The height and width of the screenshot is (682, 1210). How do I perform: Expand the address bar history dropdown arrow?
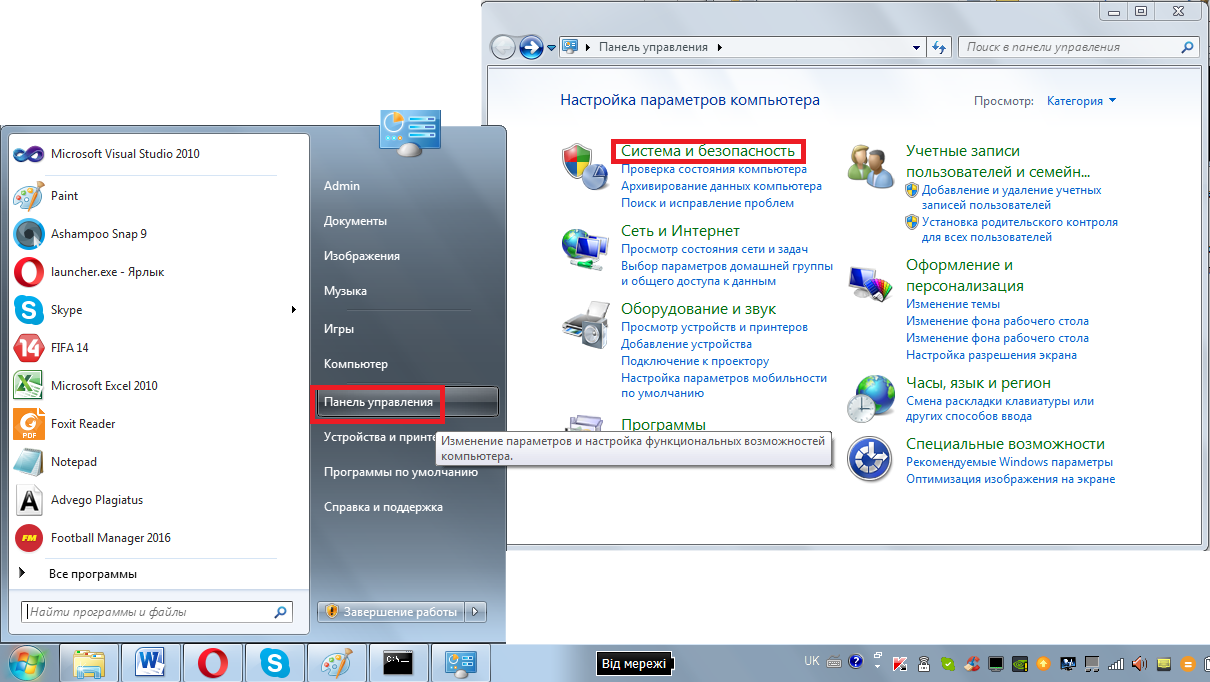point(916,47)
